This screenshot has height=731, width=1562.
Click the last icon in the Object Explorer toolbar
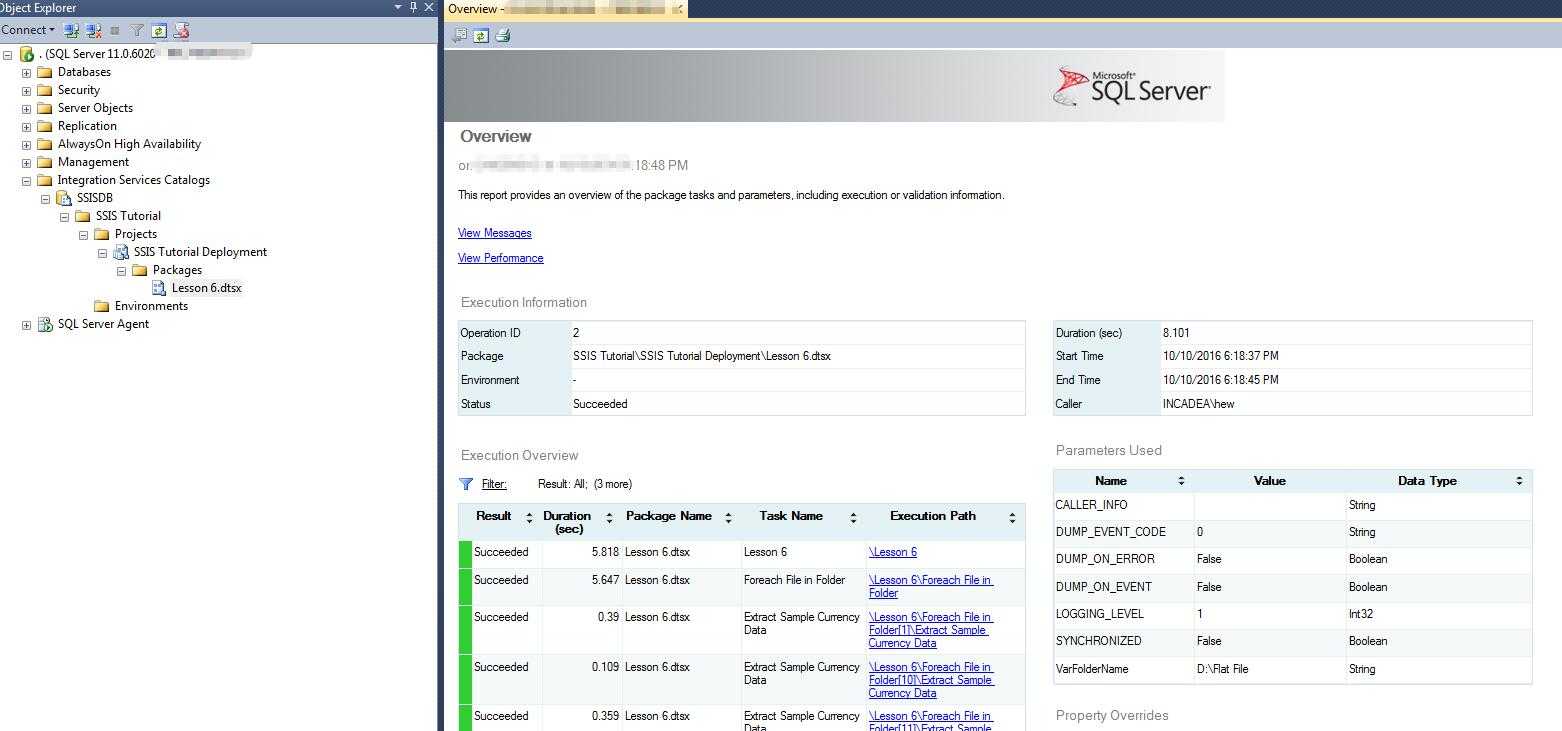tap(181, 31)
